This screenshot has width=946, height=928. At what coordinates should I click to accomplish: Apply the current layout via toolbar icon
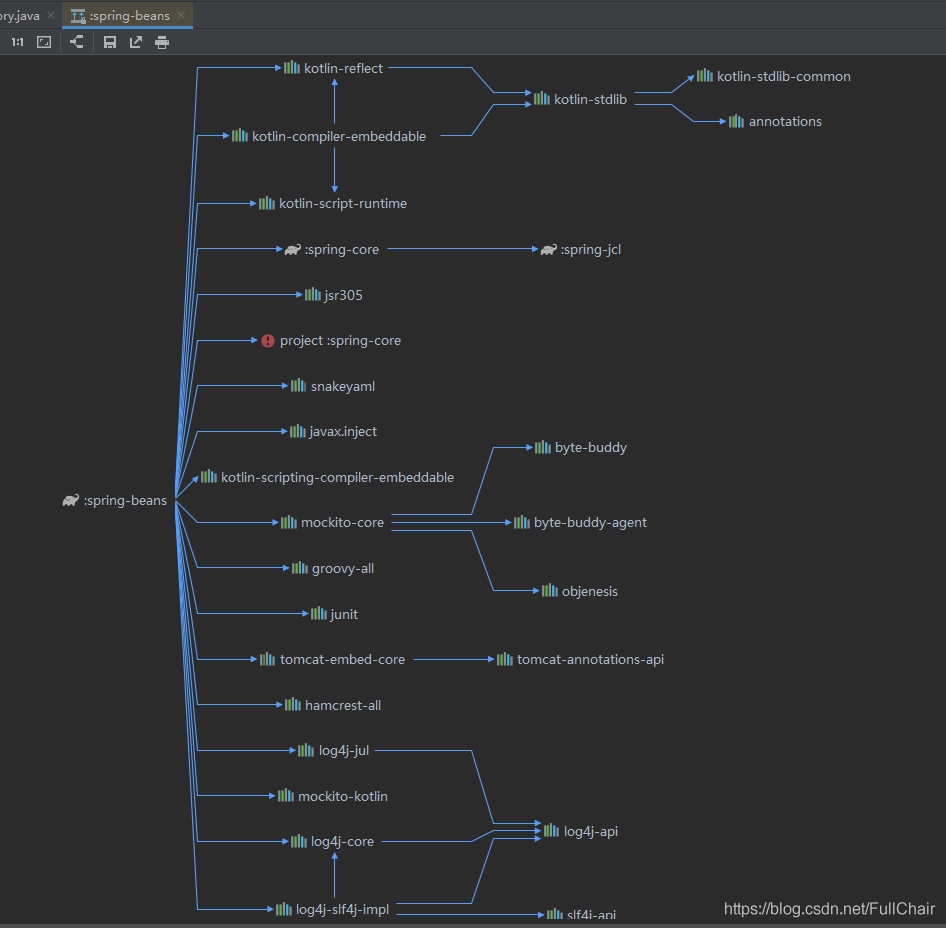click(x=77, y=42)
